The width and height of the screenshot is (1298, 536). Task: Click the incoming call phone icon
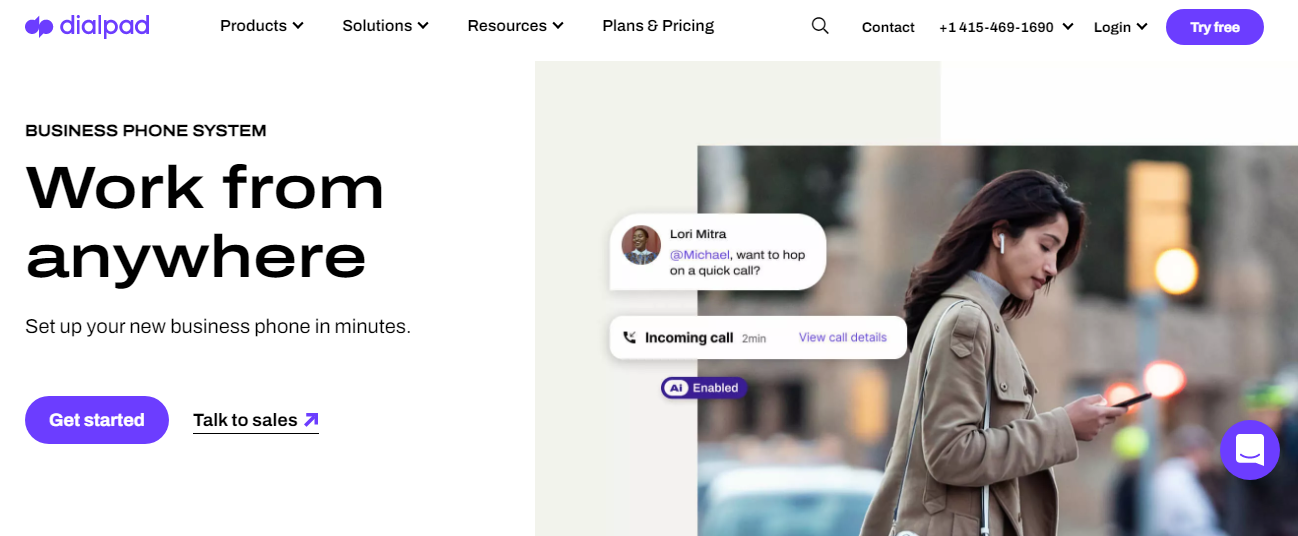tap(629, 338)
